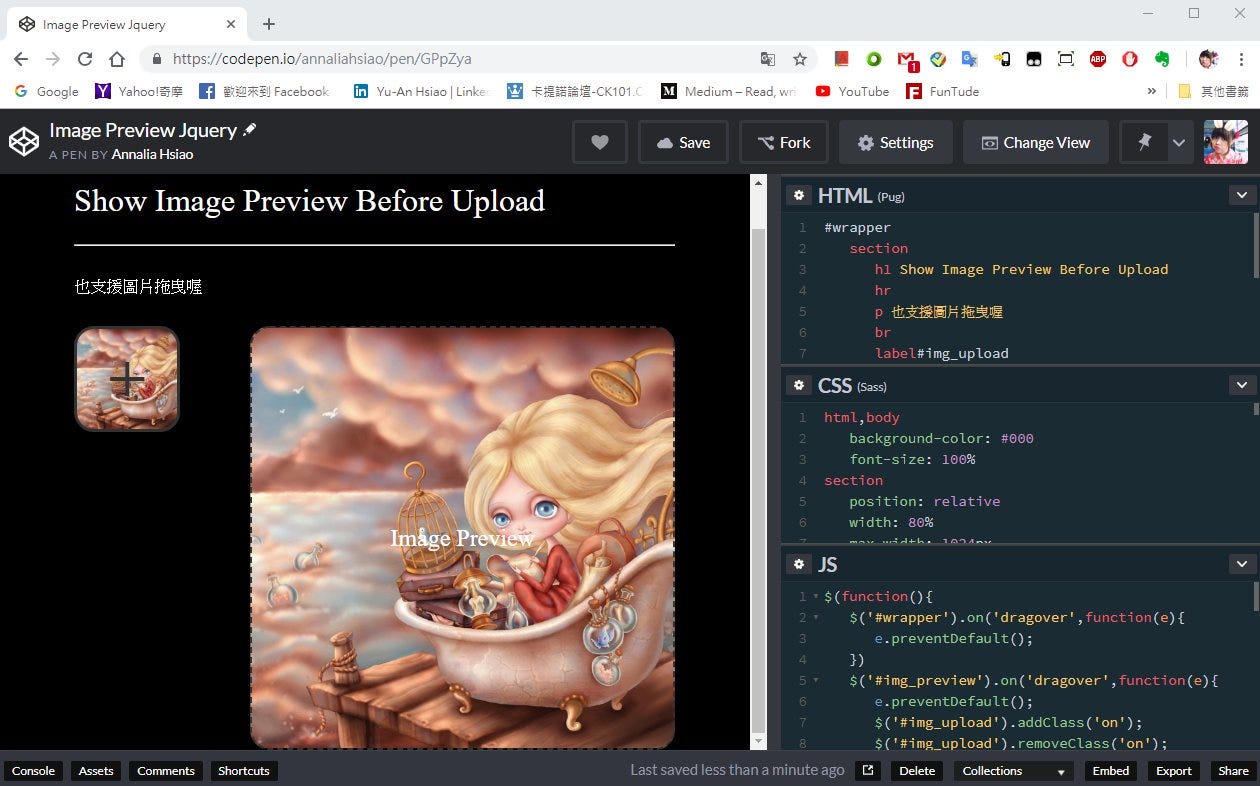Image resolution: width=1260 pixels, height=786 pixels.
Task: Click the address bar URL
Action: pyautogui.click(x=322, y=59)
